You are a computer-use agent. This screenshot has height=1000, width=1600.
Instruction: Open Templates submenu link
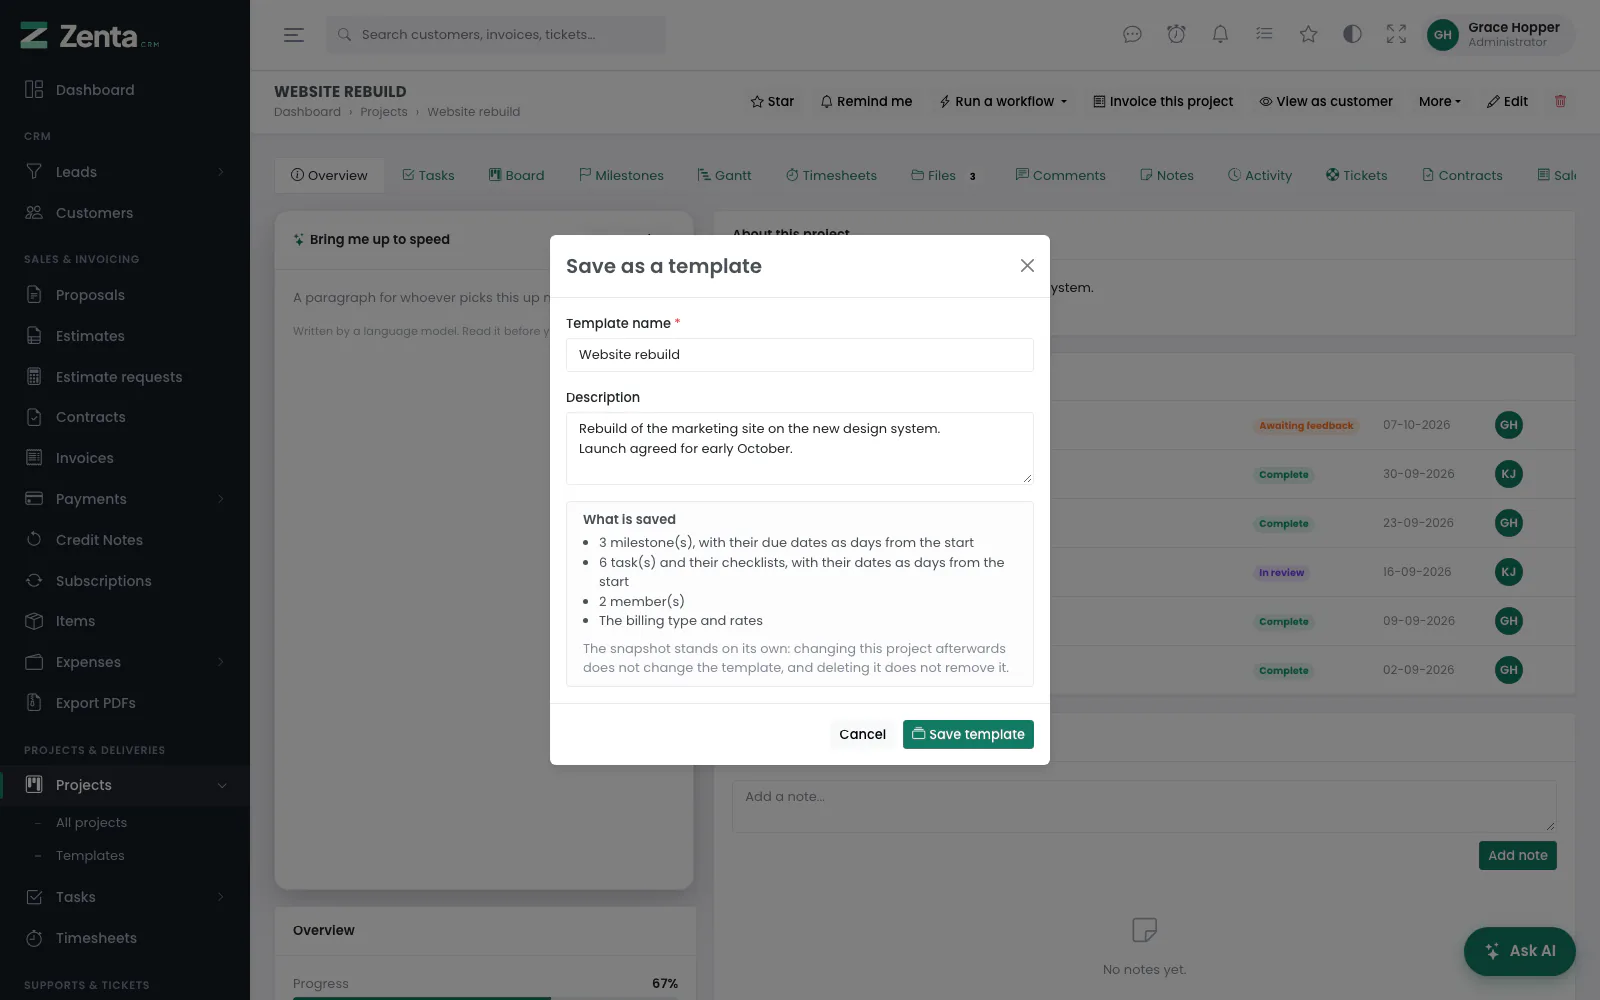click(90, 856)
